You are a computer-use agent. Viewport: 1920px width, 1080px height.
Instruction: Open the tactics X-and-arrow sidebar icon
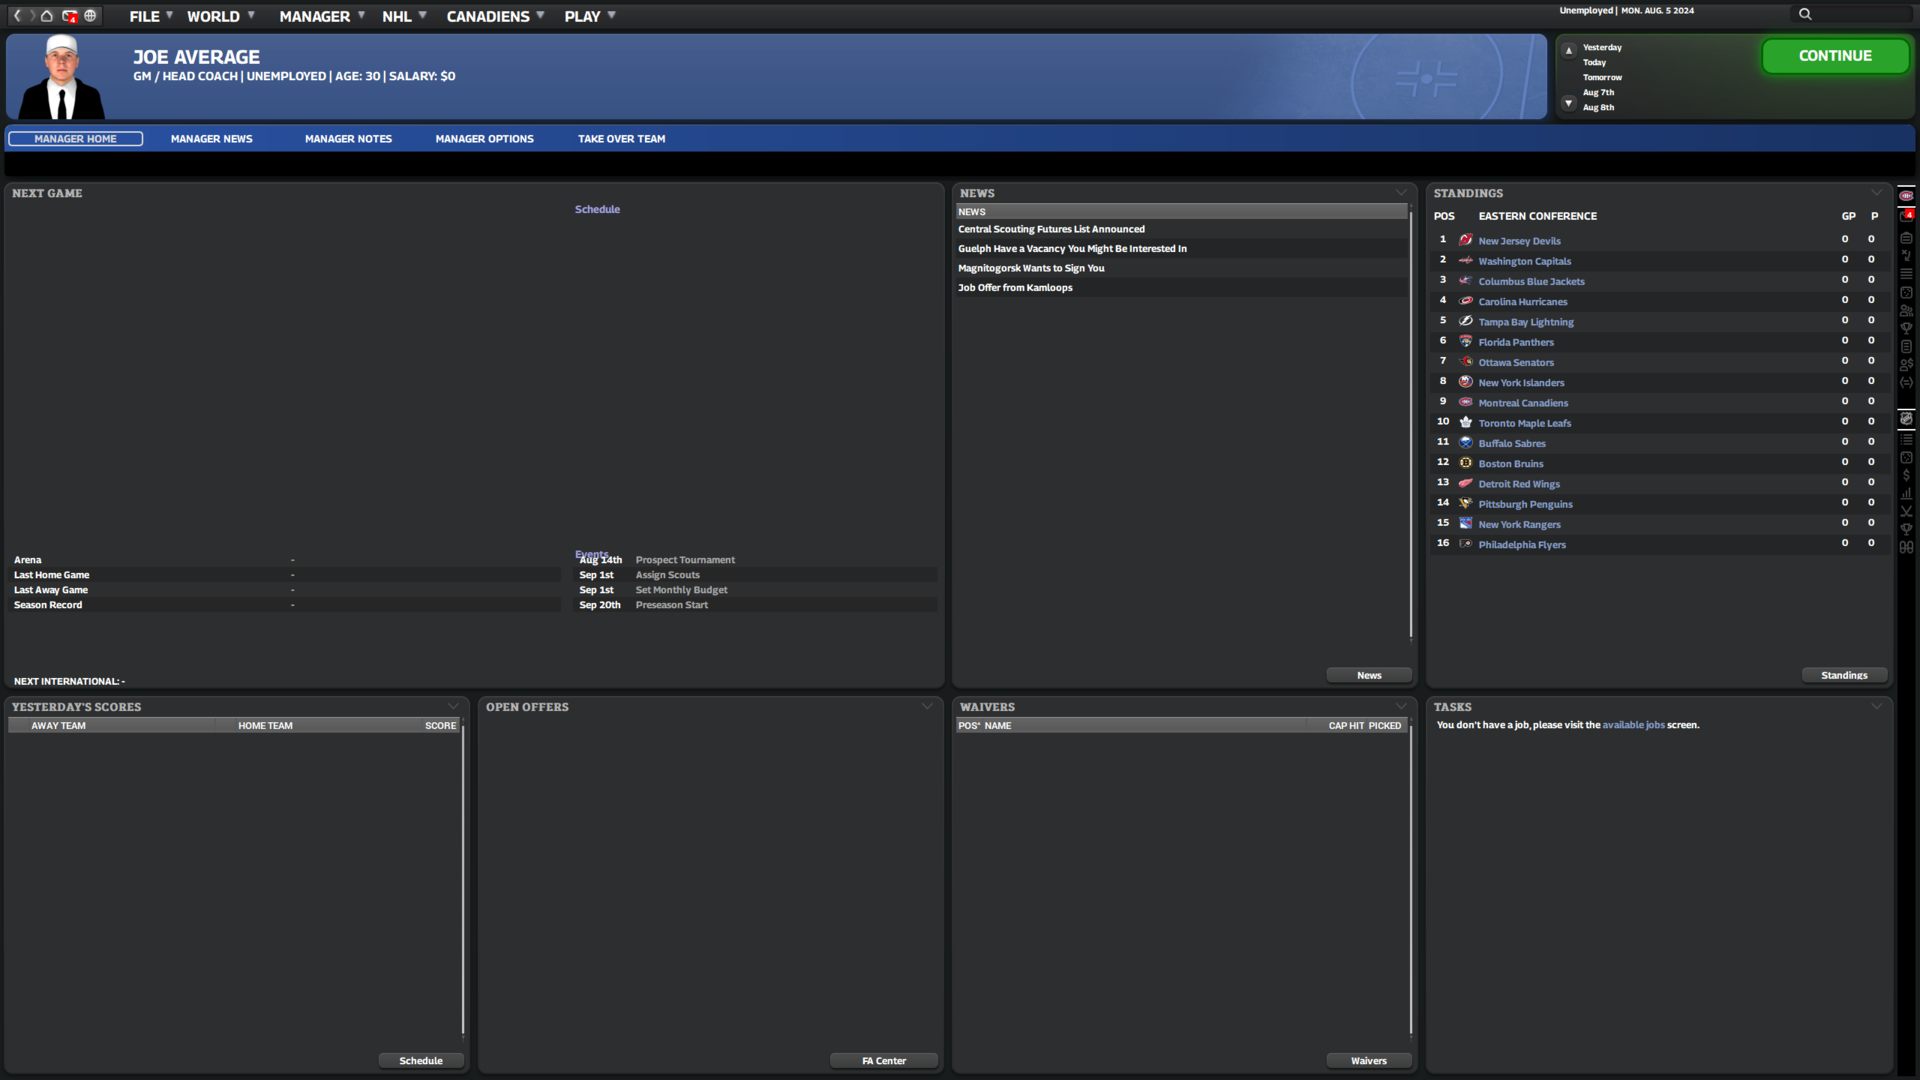tap(1906, 256)
